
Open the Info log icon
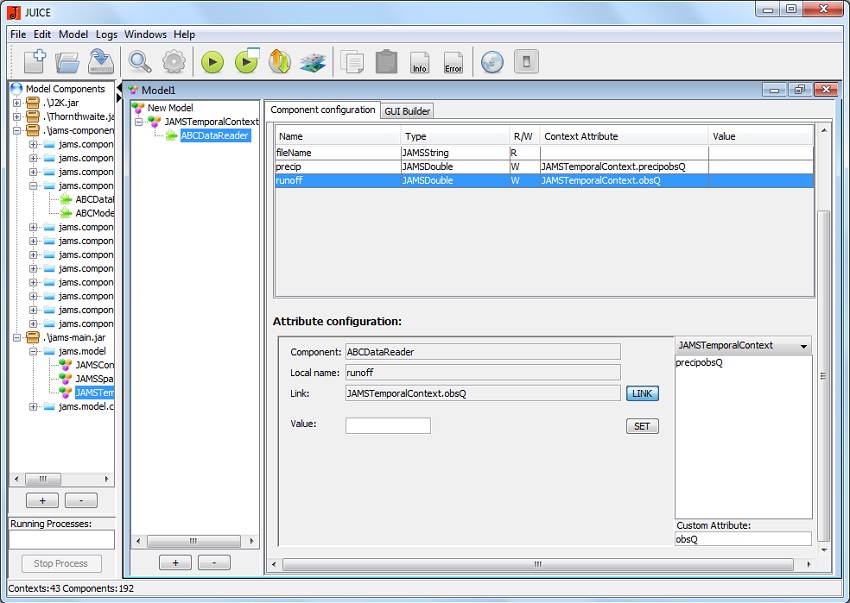[x=419, y=62]
